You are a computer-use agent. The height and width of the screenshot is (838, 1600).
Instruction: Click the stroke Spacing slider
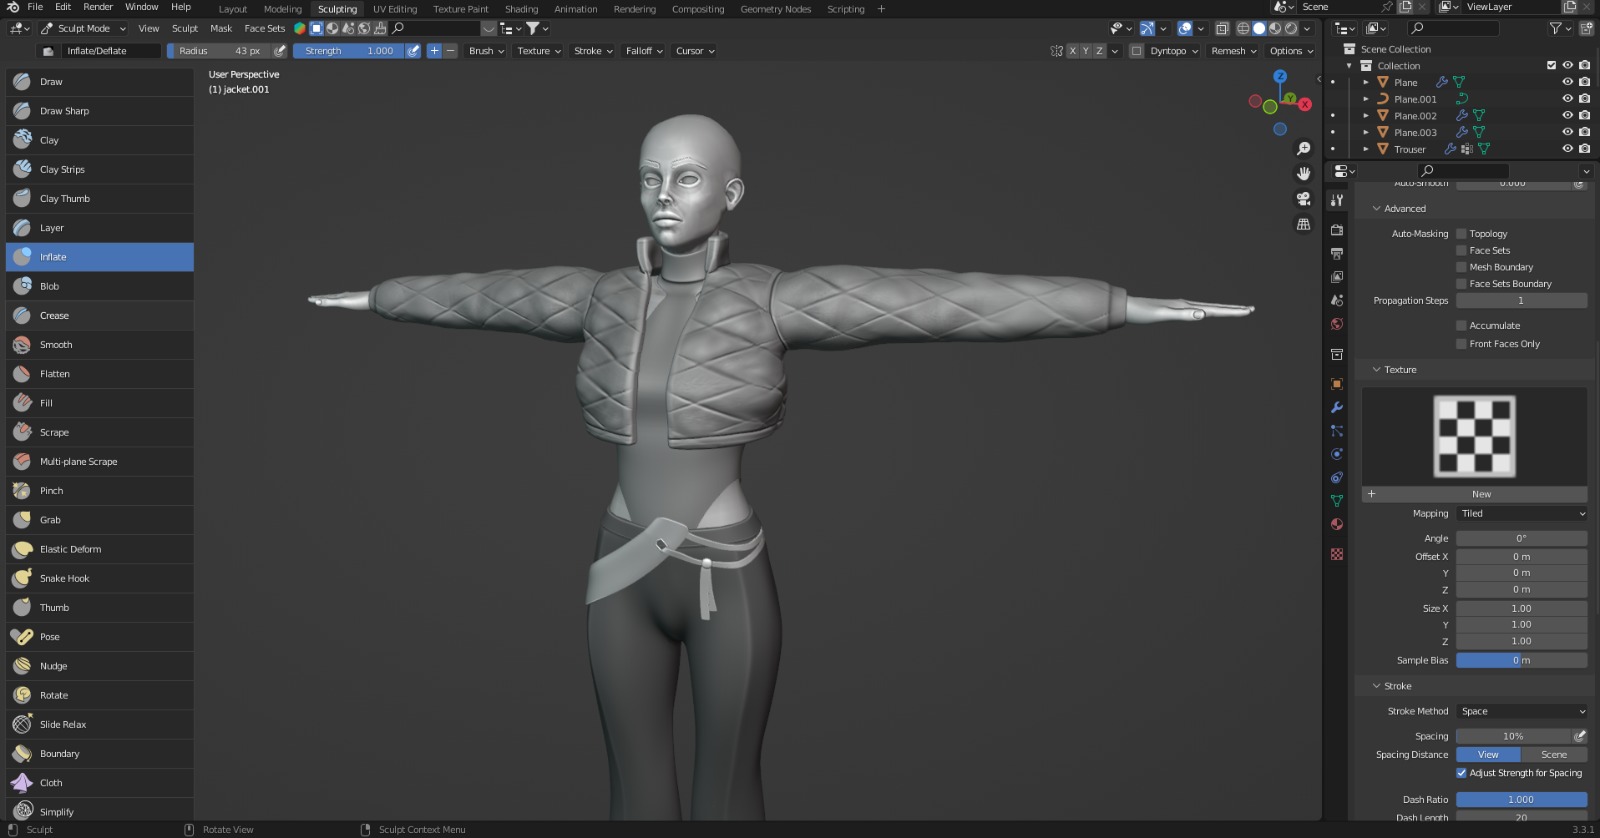pos(1514,736)
